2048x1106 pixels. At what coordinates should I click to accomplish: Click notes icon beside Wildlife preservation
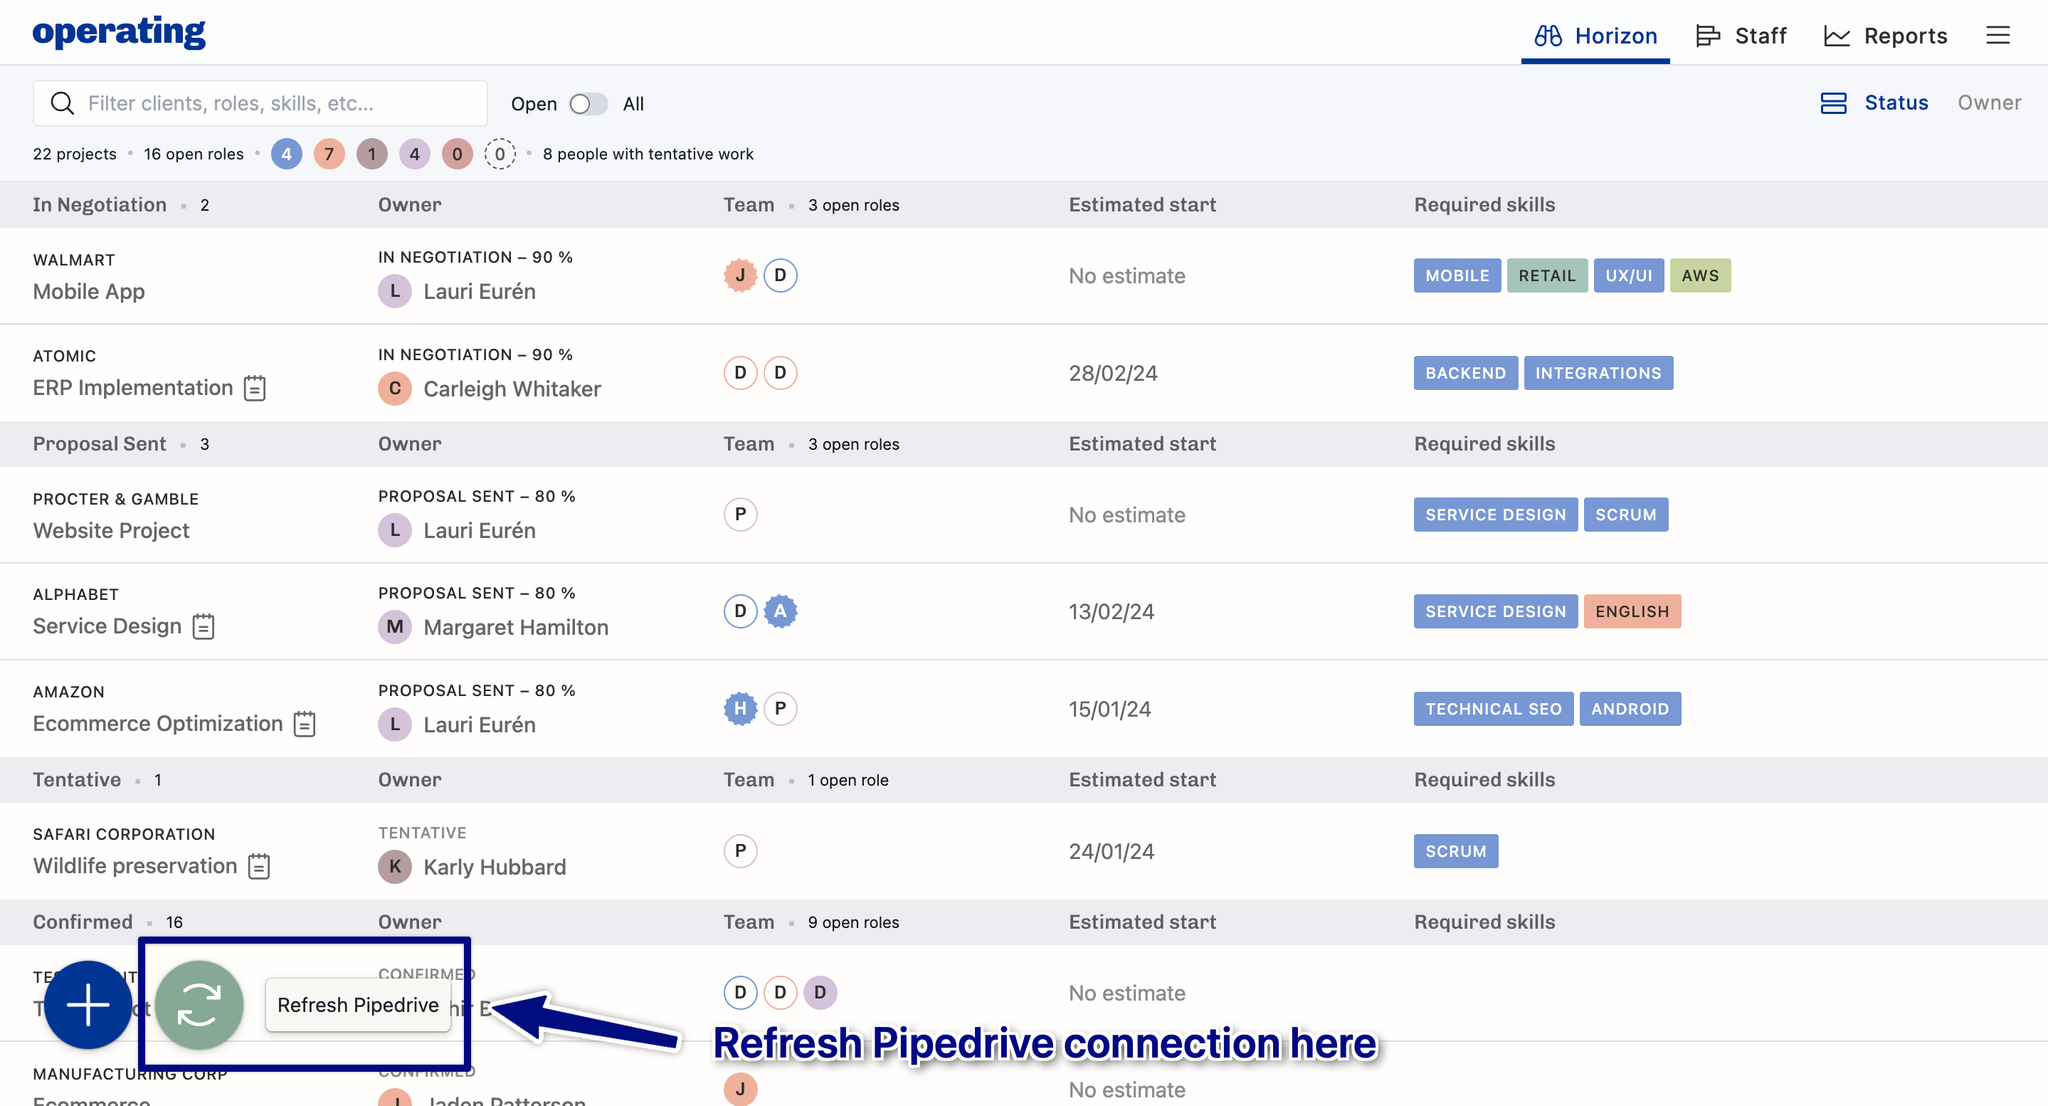(259, 866)
